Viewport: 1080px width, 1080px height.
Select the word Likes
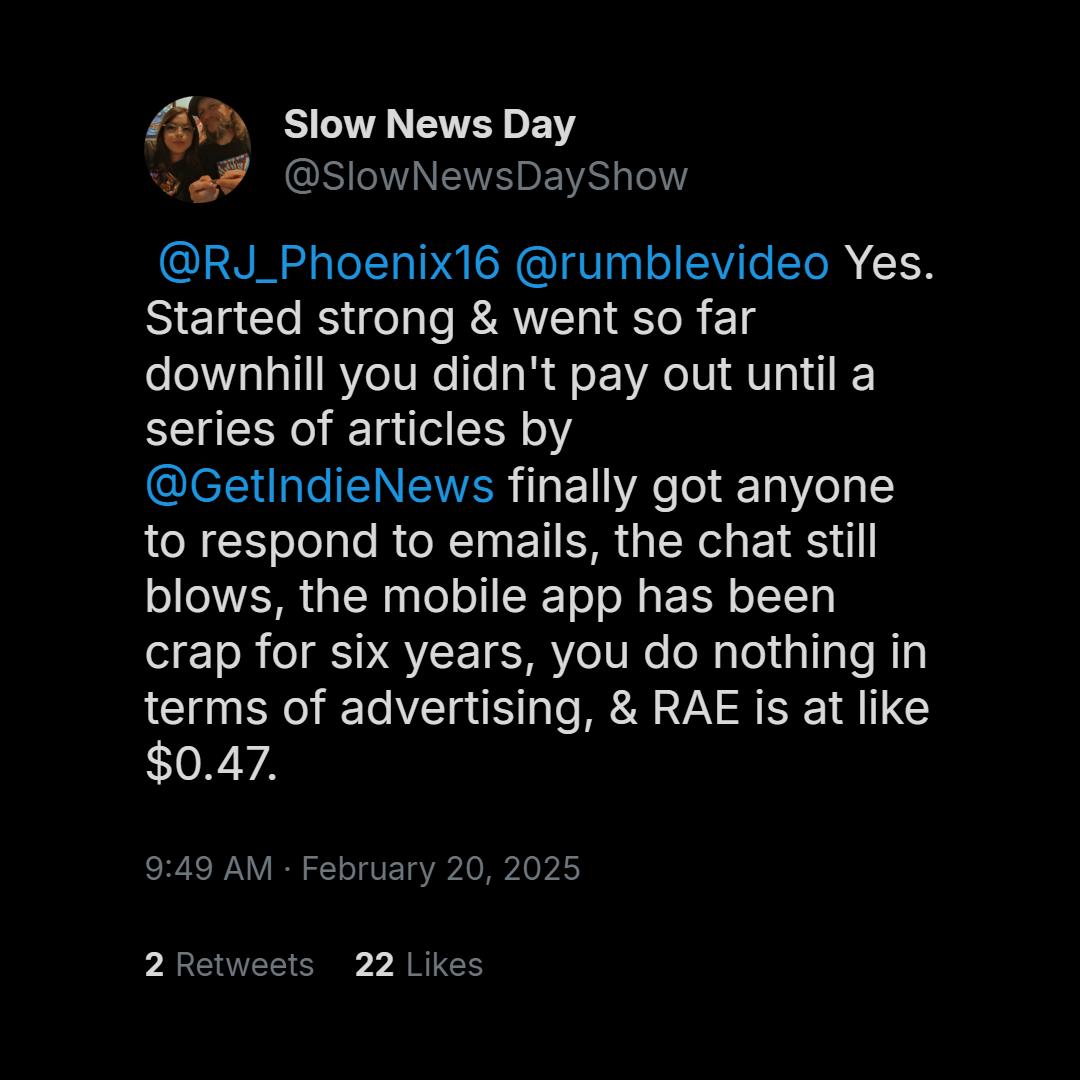pos(444,964)
